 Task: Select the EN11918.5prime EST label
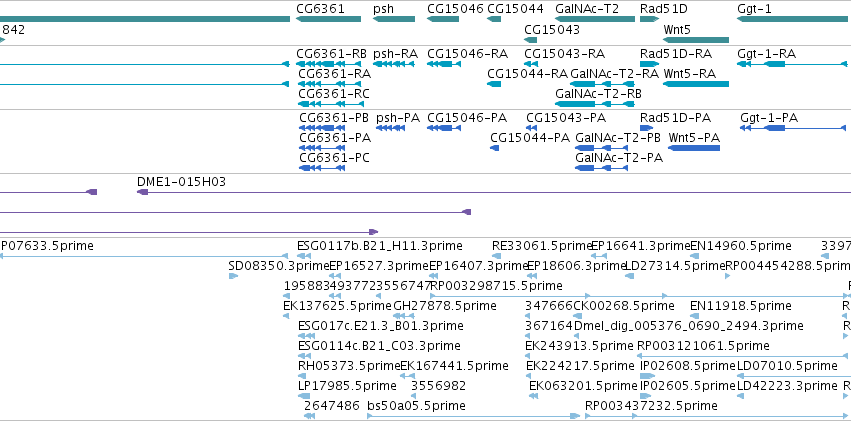pyautogui.click(x=740, y=306)
